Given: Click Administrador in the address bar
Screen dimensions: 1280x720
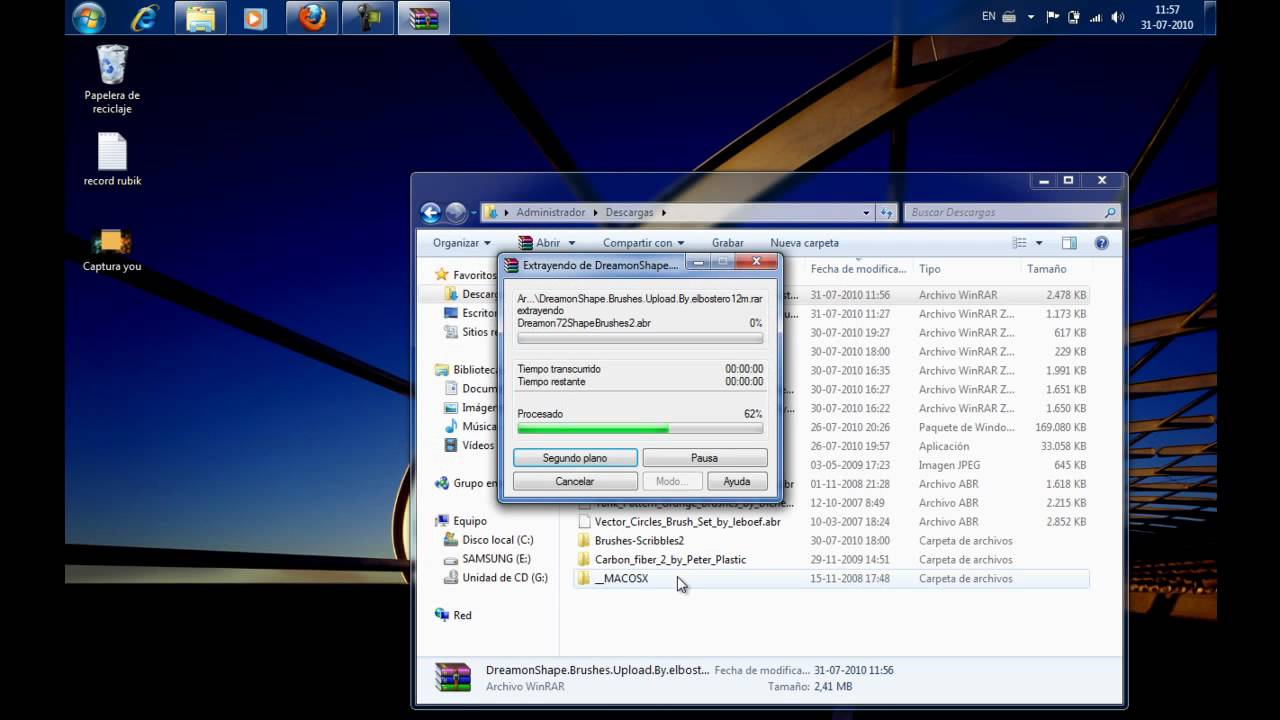Looking at the screenshot, I should coord(550,212).
